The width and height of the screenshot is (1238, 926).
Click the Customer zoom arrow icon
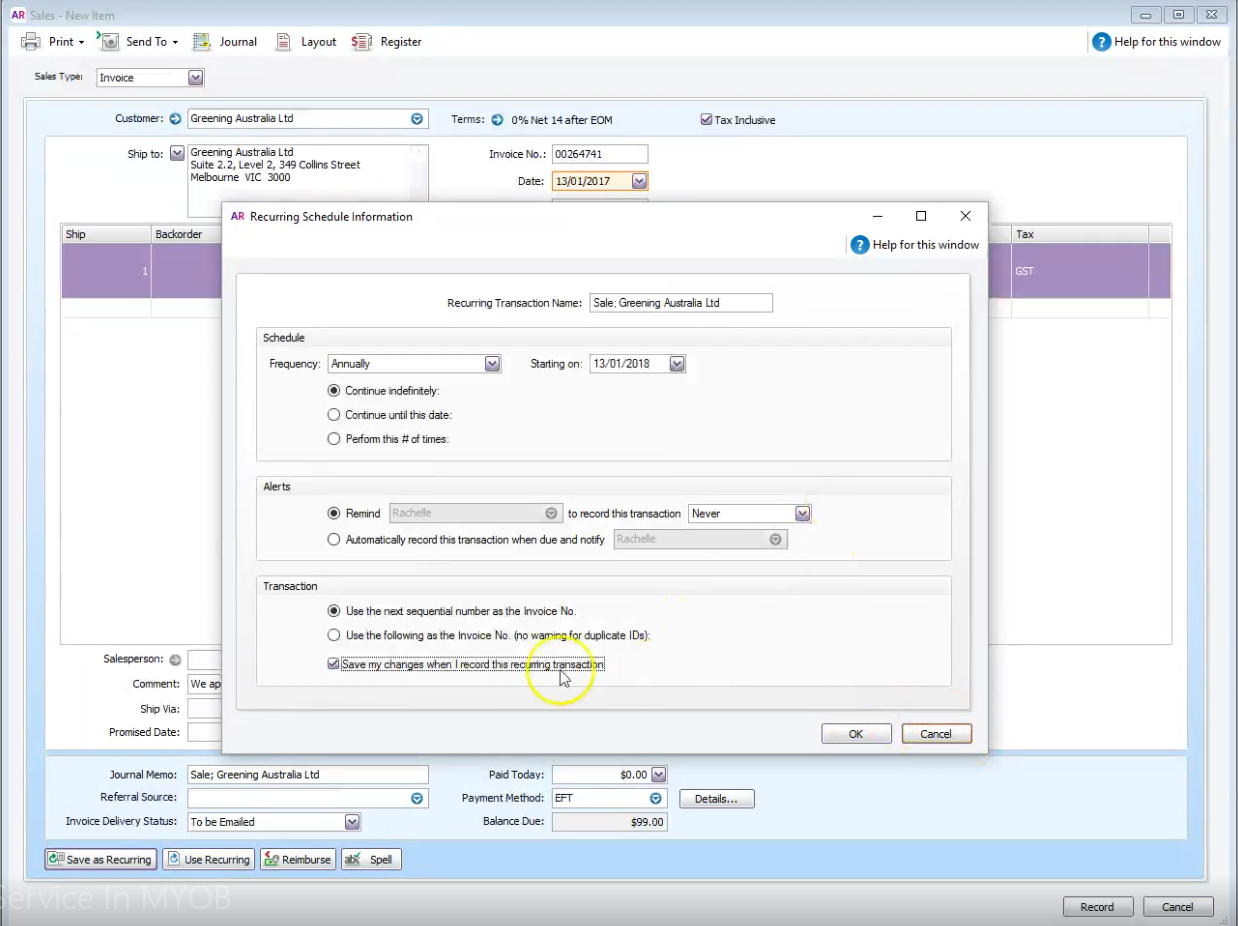176,119
